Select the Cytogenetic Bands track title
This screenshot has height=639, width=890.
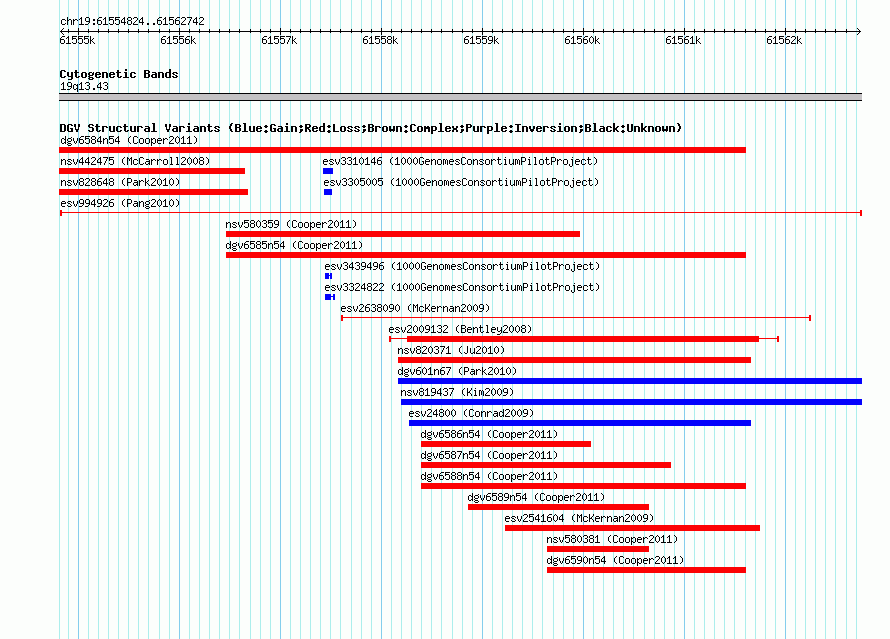pyautogui.click(x=119, y=74)
